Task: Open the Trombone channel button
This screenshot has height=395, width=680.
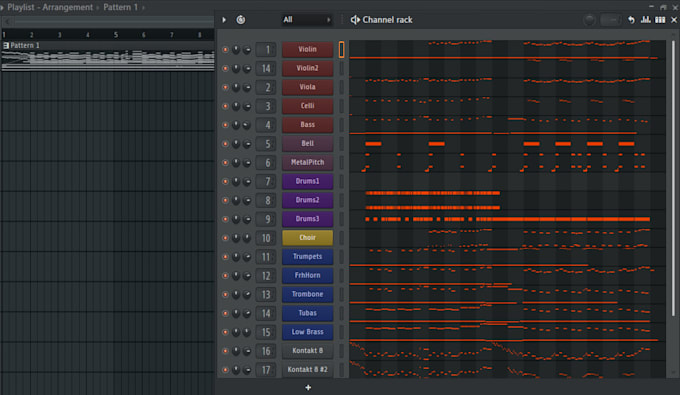Action: tap(307, 294)
